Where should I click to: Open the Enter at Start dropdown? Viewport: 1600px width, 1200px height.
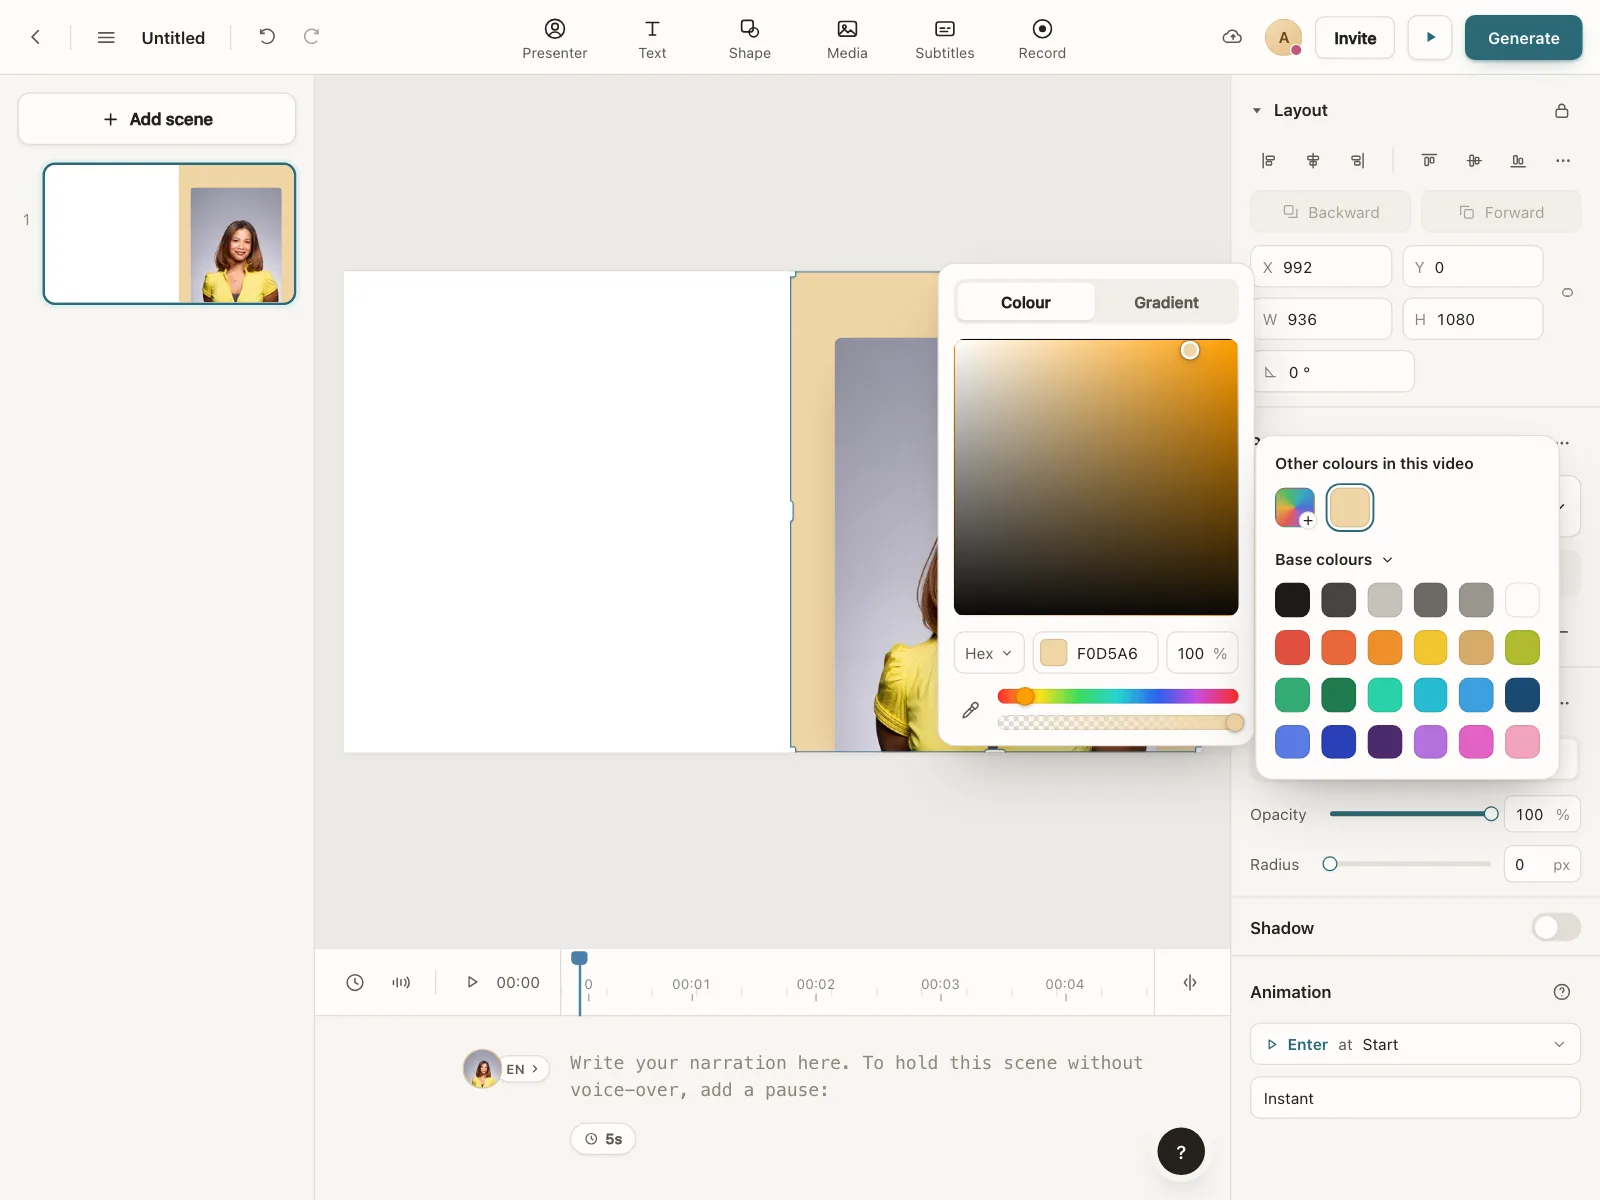tap(1415, 1044)
